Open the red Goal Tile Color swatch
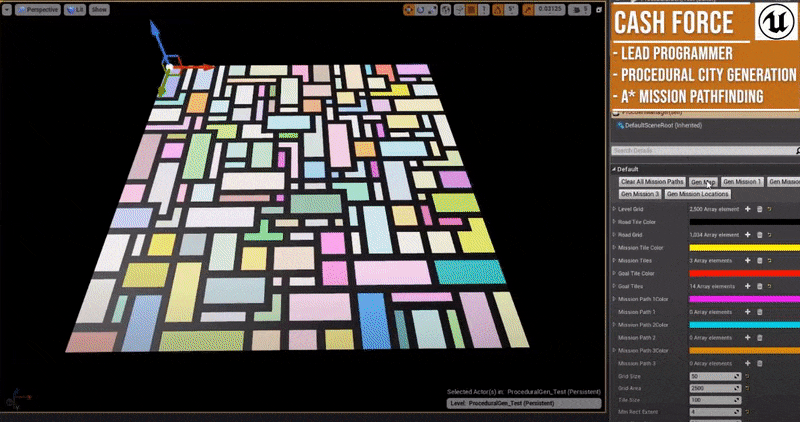Screen dimensions: 800x422 pyautogui.click(x=745, y=274)
